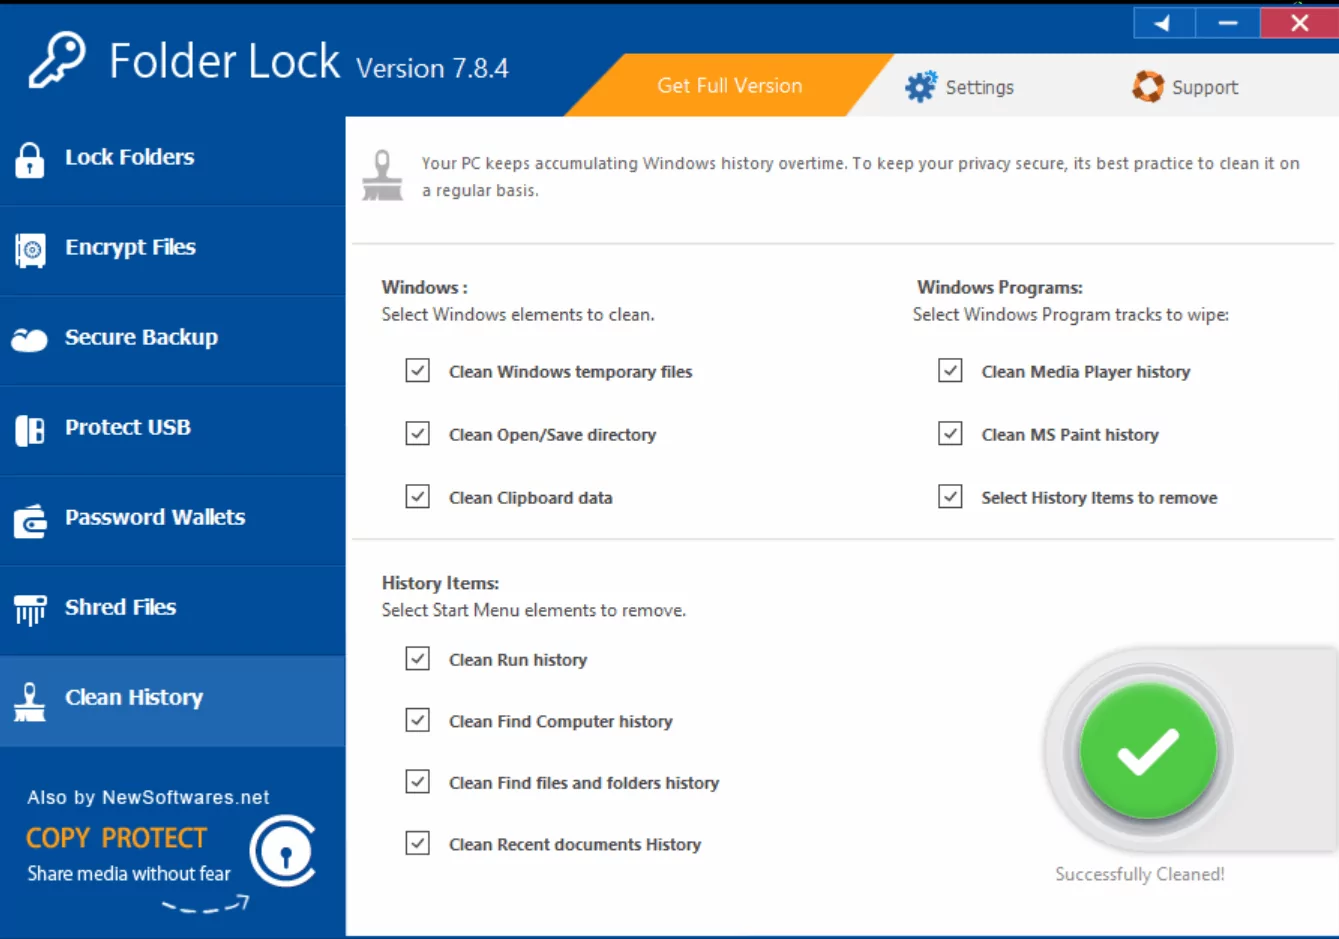Visit the COPY PROTECT promotion link

[115, 838]
